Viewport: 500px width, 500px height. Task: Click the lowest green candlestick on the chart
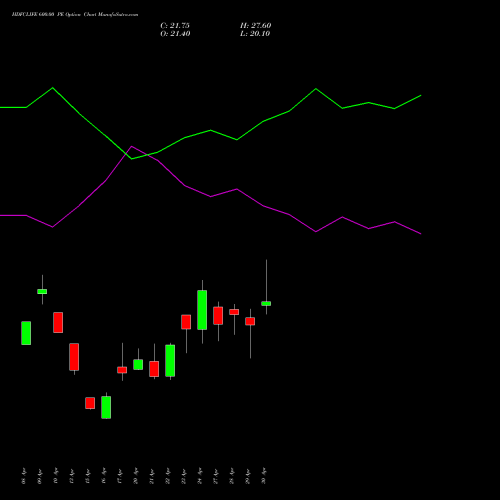106,407
